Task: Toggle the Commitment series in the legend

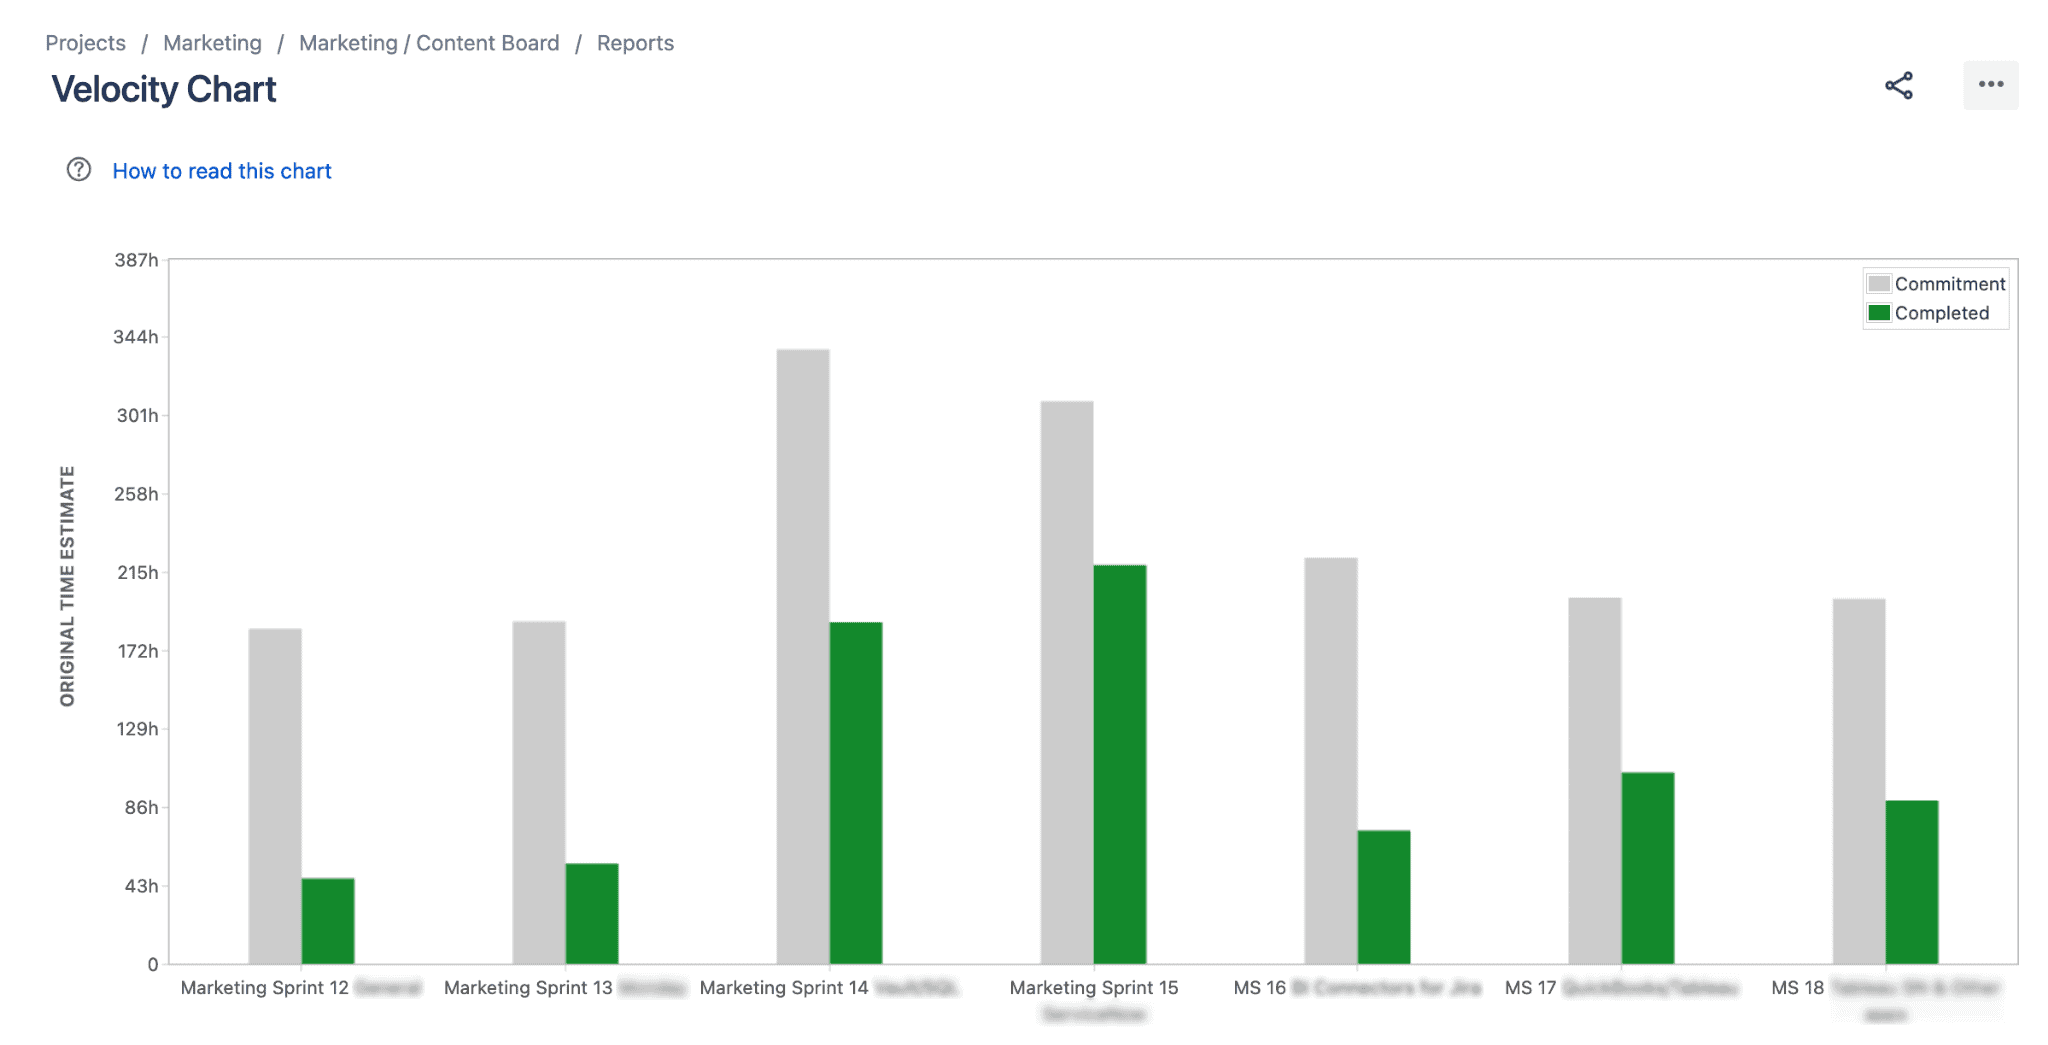Action: (1951, 283)
